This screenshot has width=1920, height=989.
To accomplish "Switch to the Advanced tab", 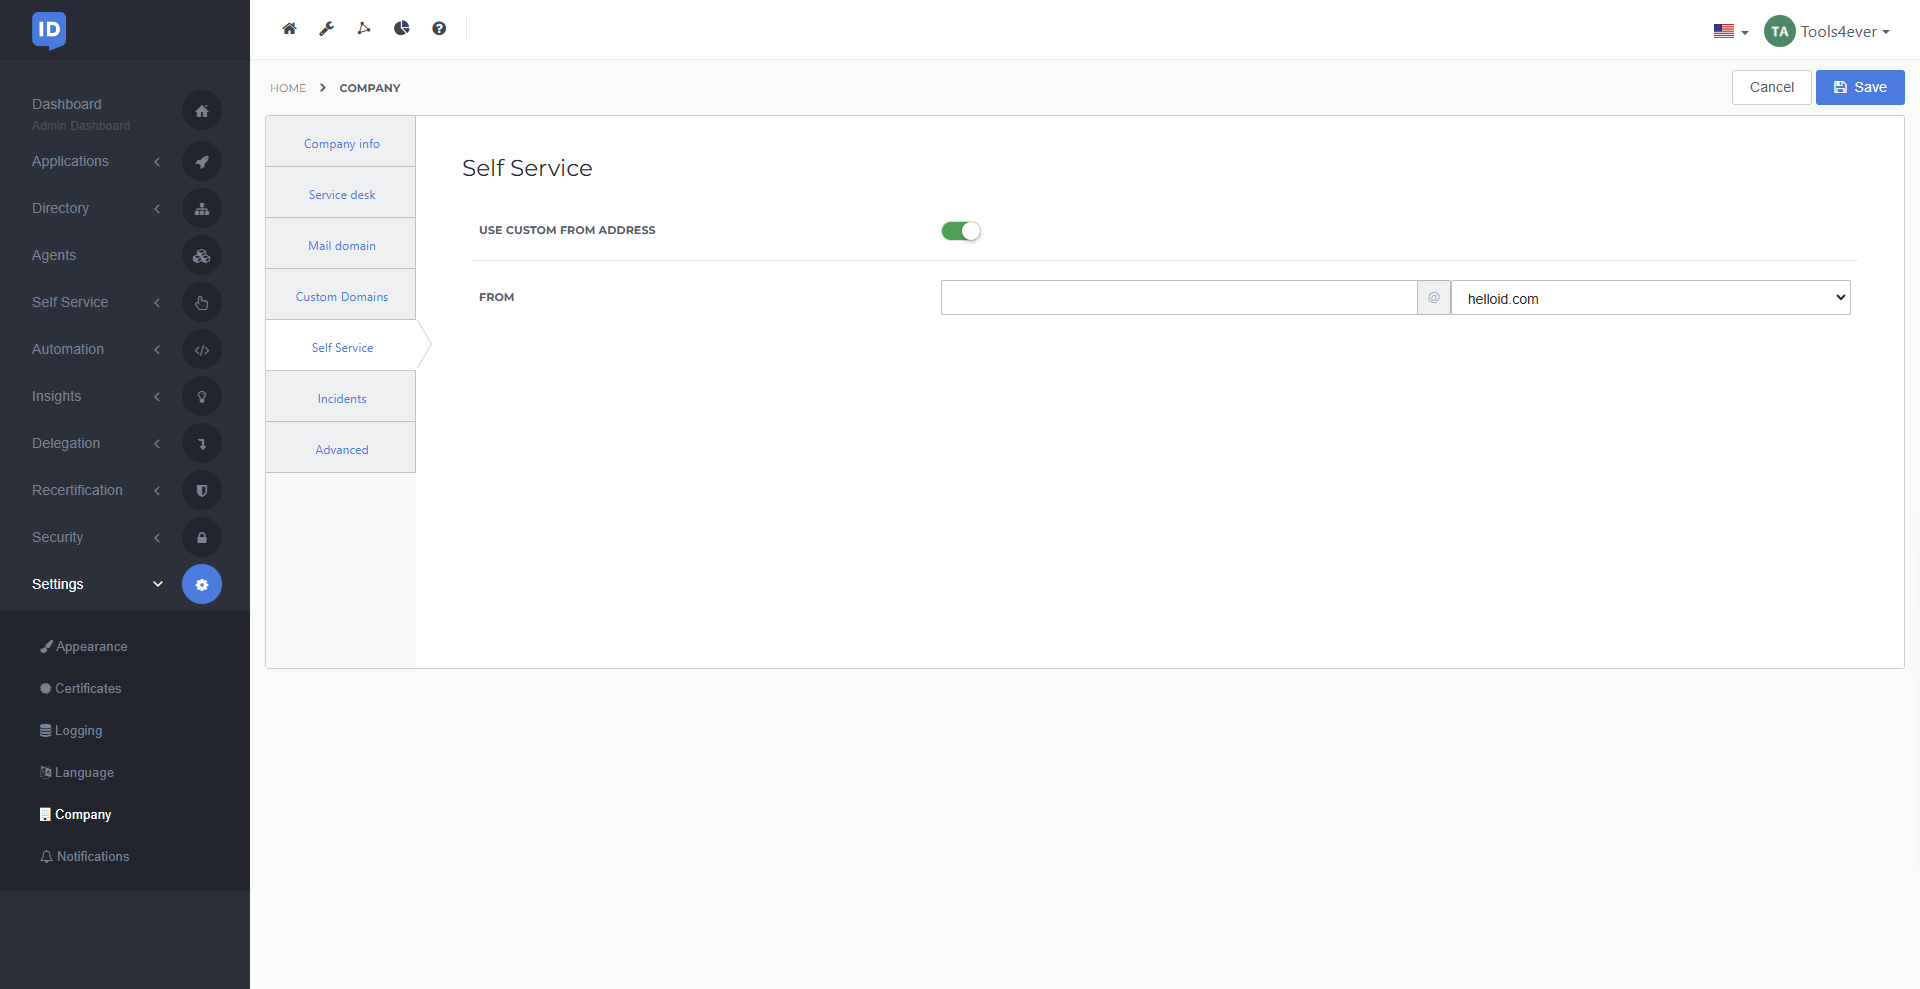I will pos(341,449).
